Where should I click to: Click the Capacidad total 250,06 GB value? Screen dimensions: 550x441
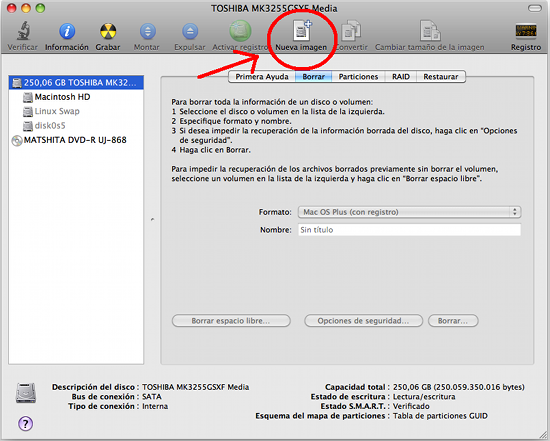[x=458, y=387]
